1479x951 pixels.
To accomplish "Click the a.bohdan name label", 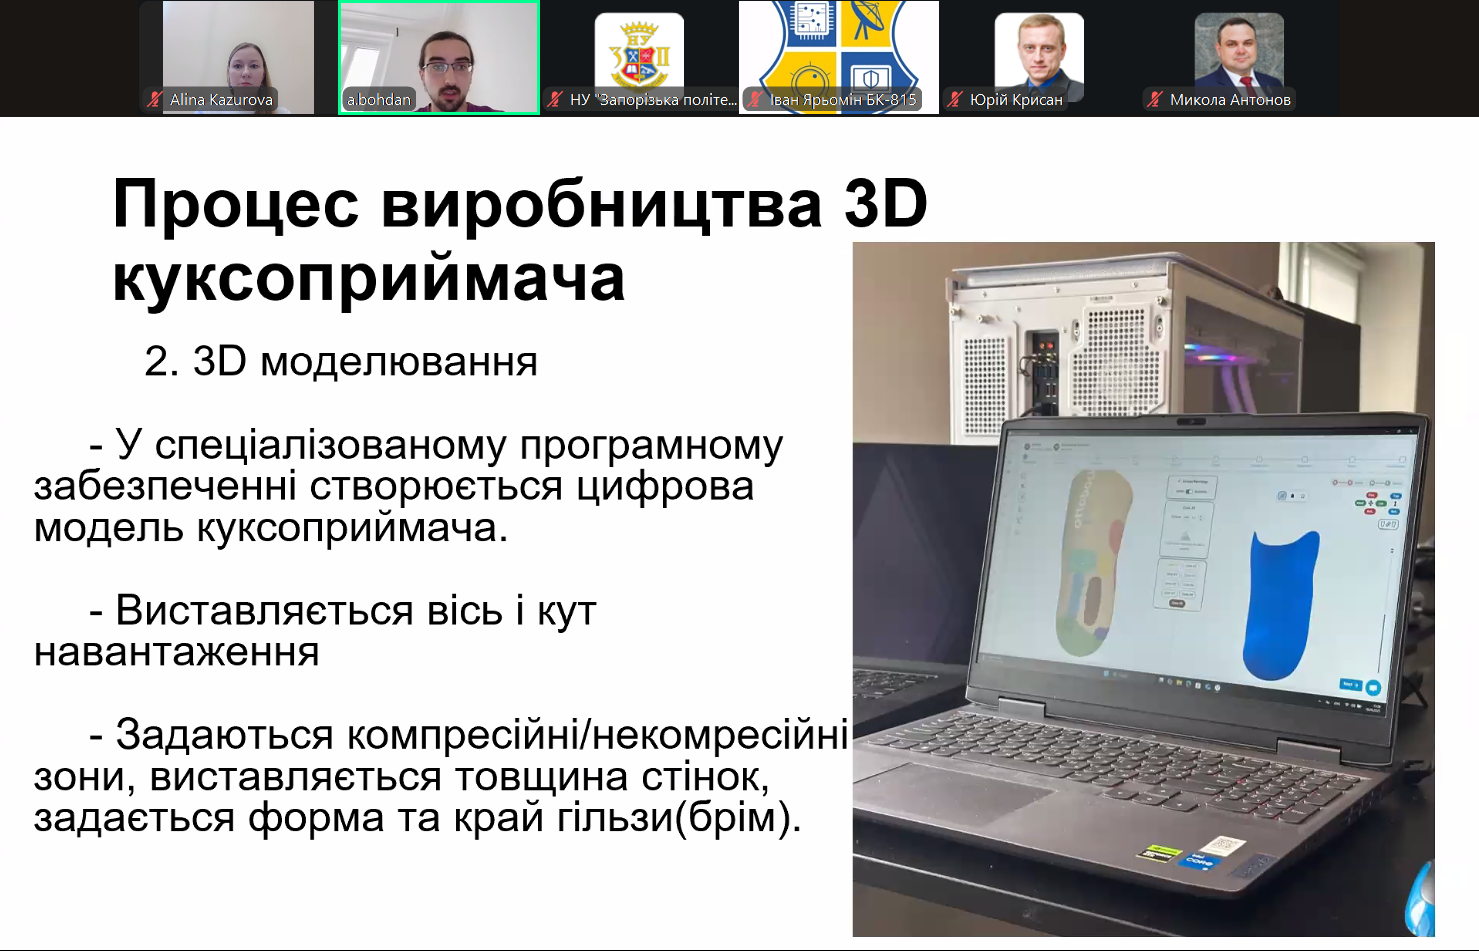I will 379,99.
